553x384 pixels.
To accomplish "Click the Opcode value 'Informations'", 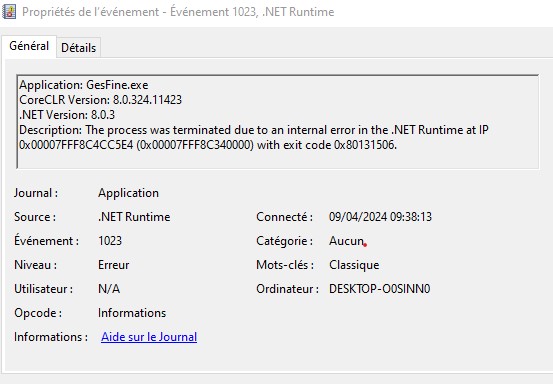I will tap(132, 313).
